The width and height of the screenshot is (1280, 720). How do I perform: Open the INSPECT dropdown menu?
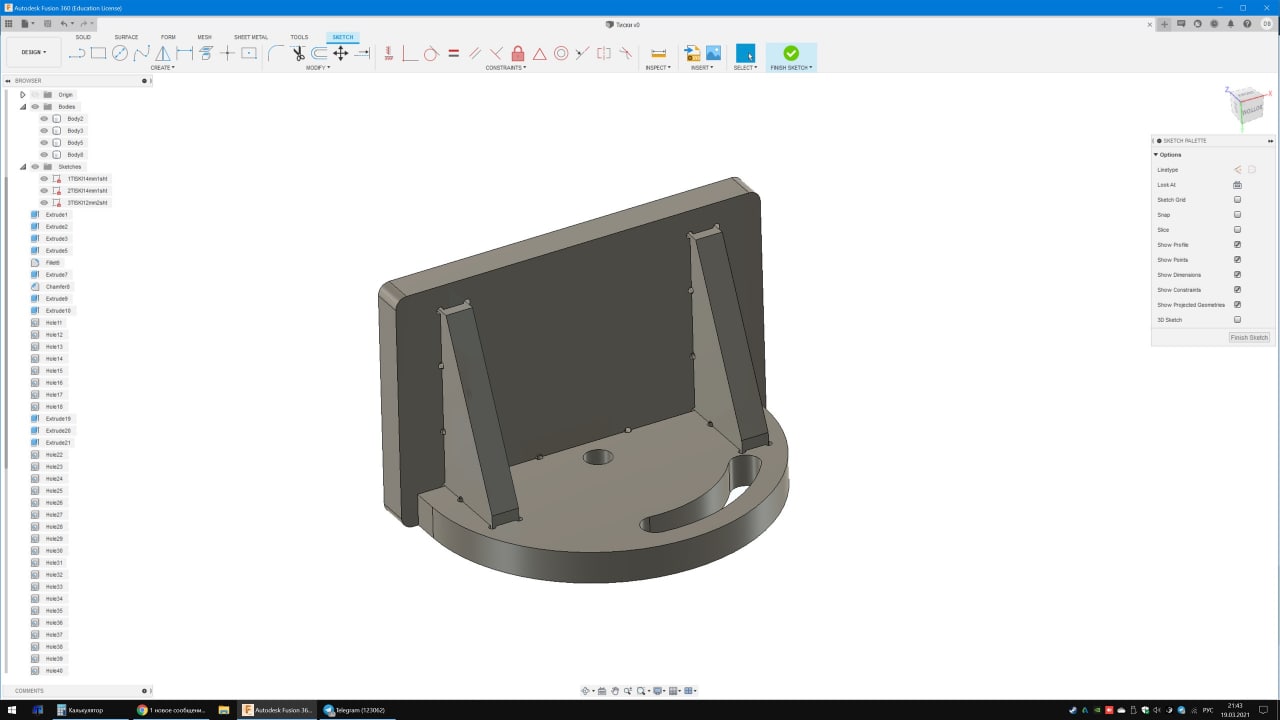point(658,68)
